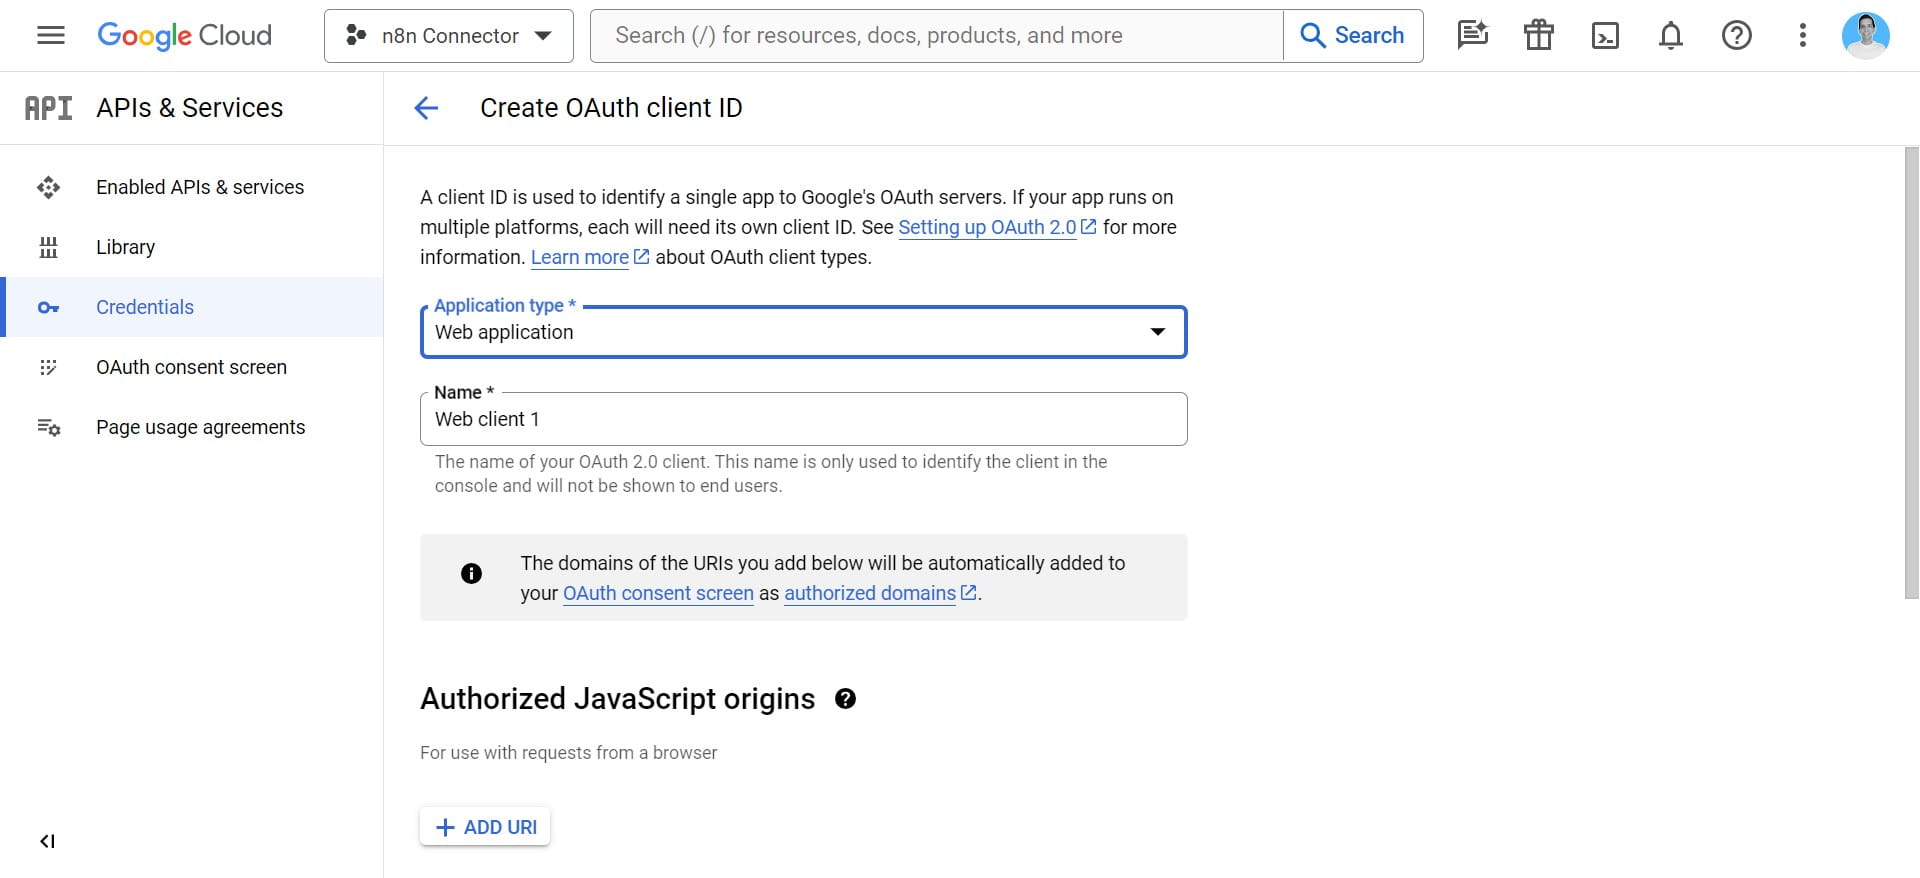Click the ADD URI button
This screenshot has height=878, width=1920.
(485, 827)
